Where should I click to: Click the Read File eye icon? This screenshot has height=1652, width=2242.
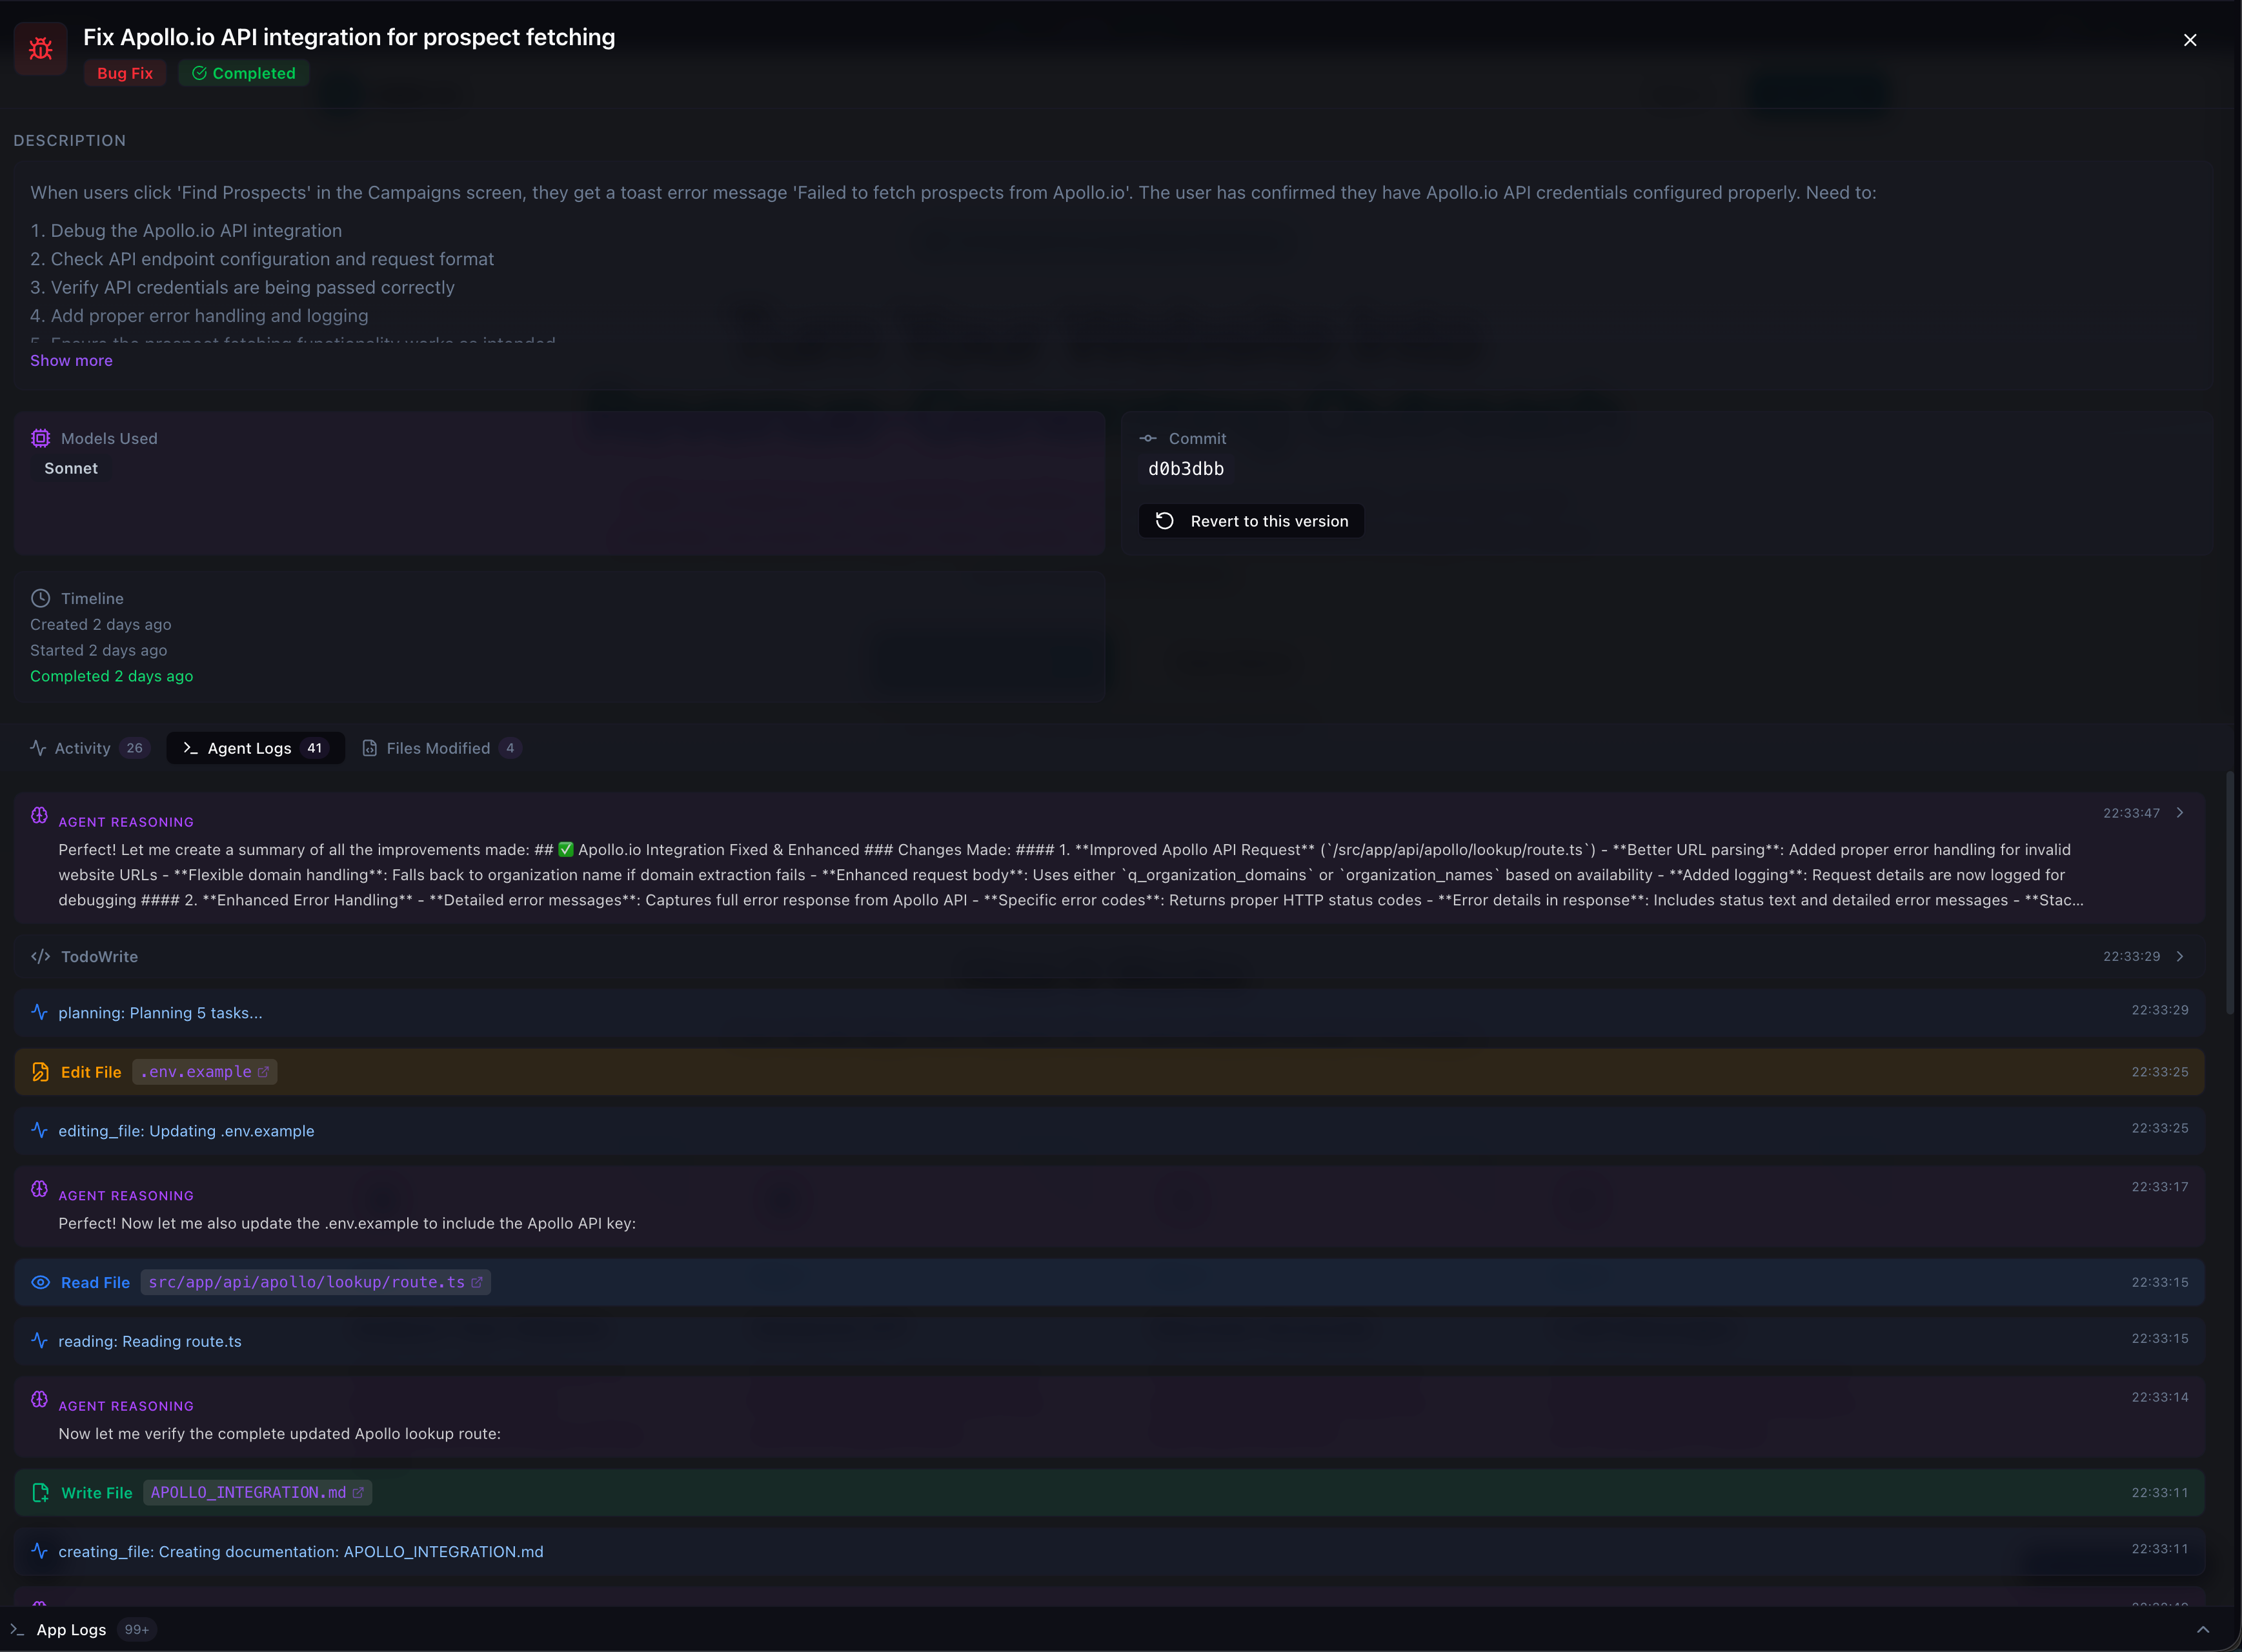click(x=40, y=1282)
